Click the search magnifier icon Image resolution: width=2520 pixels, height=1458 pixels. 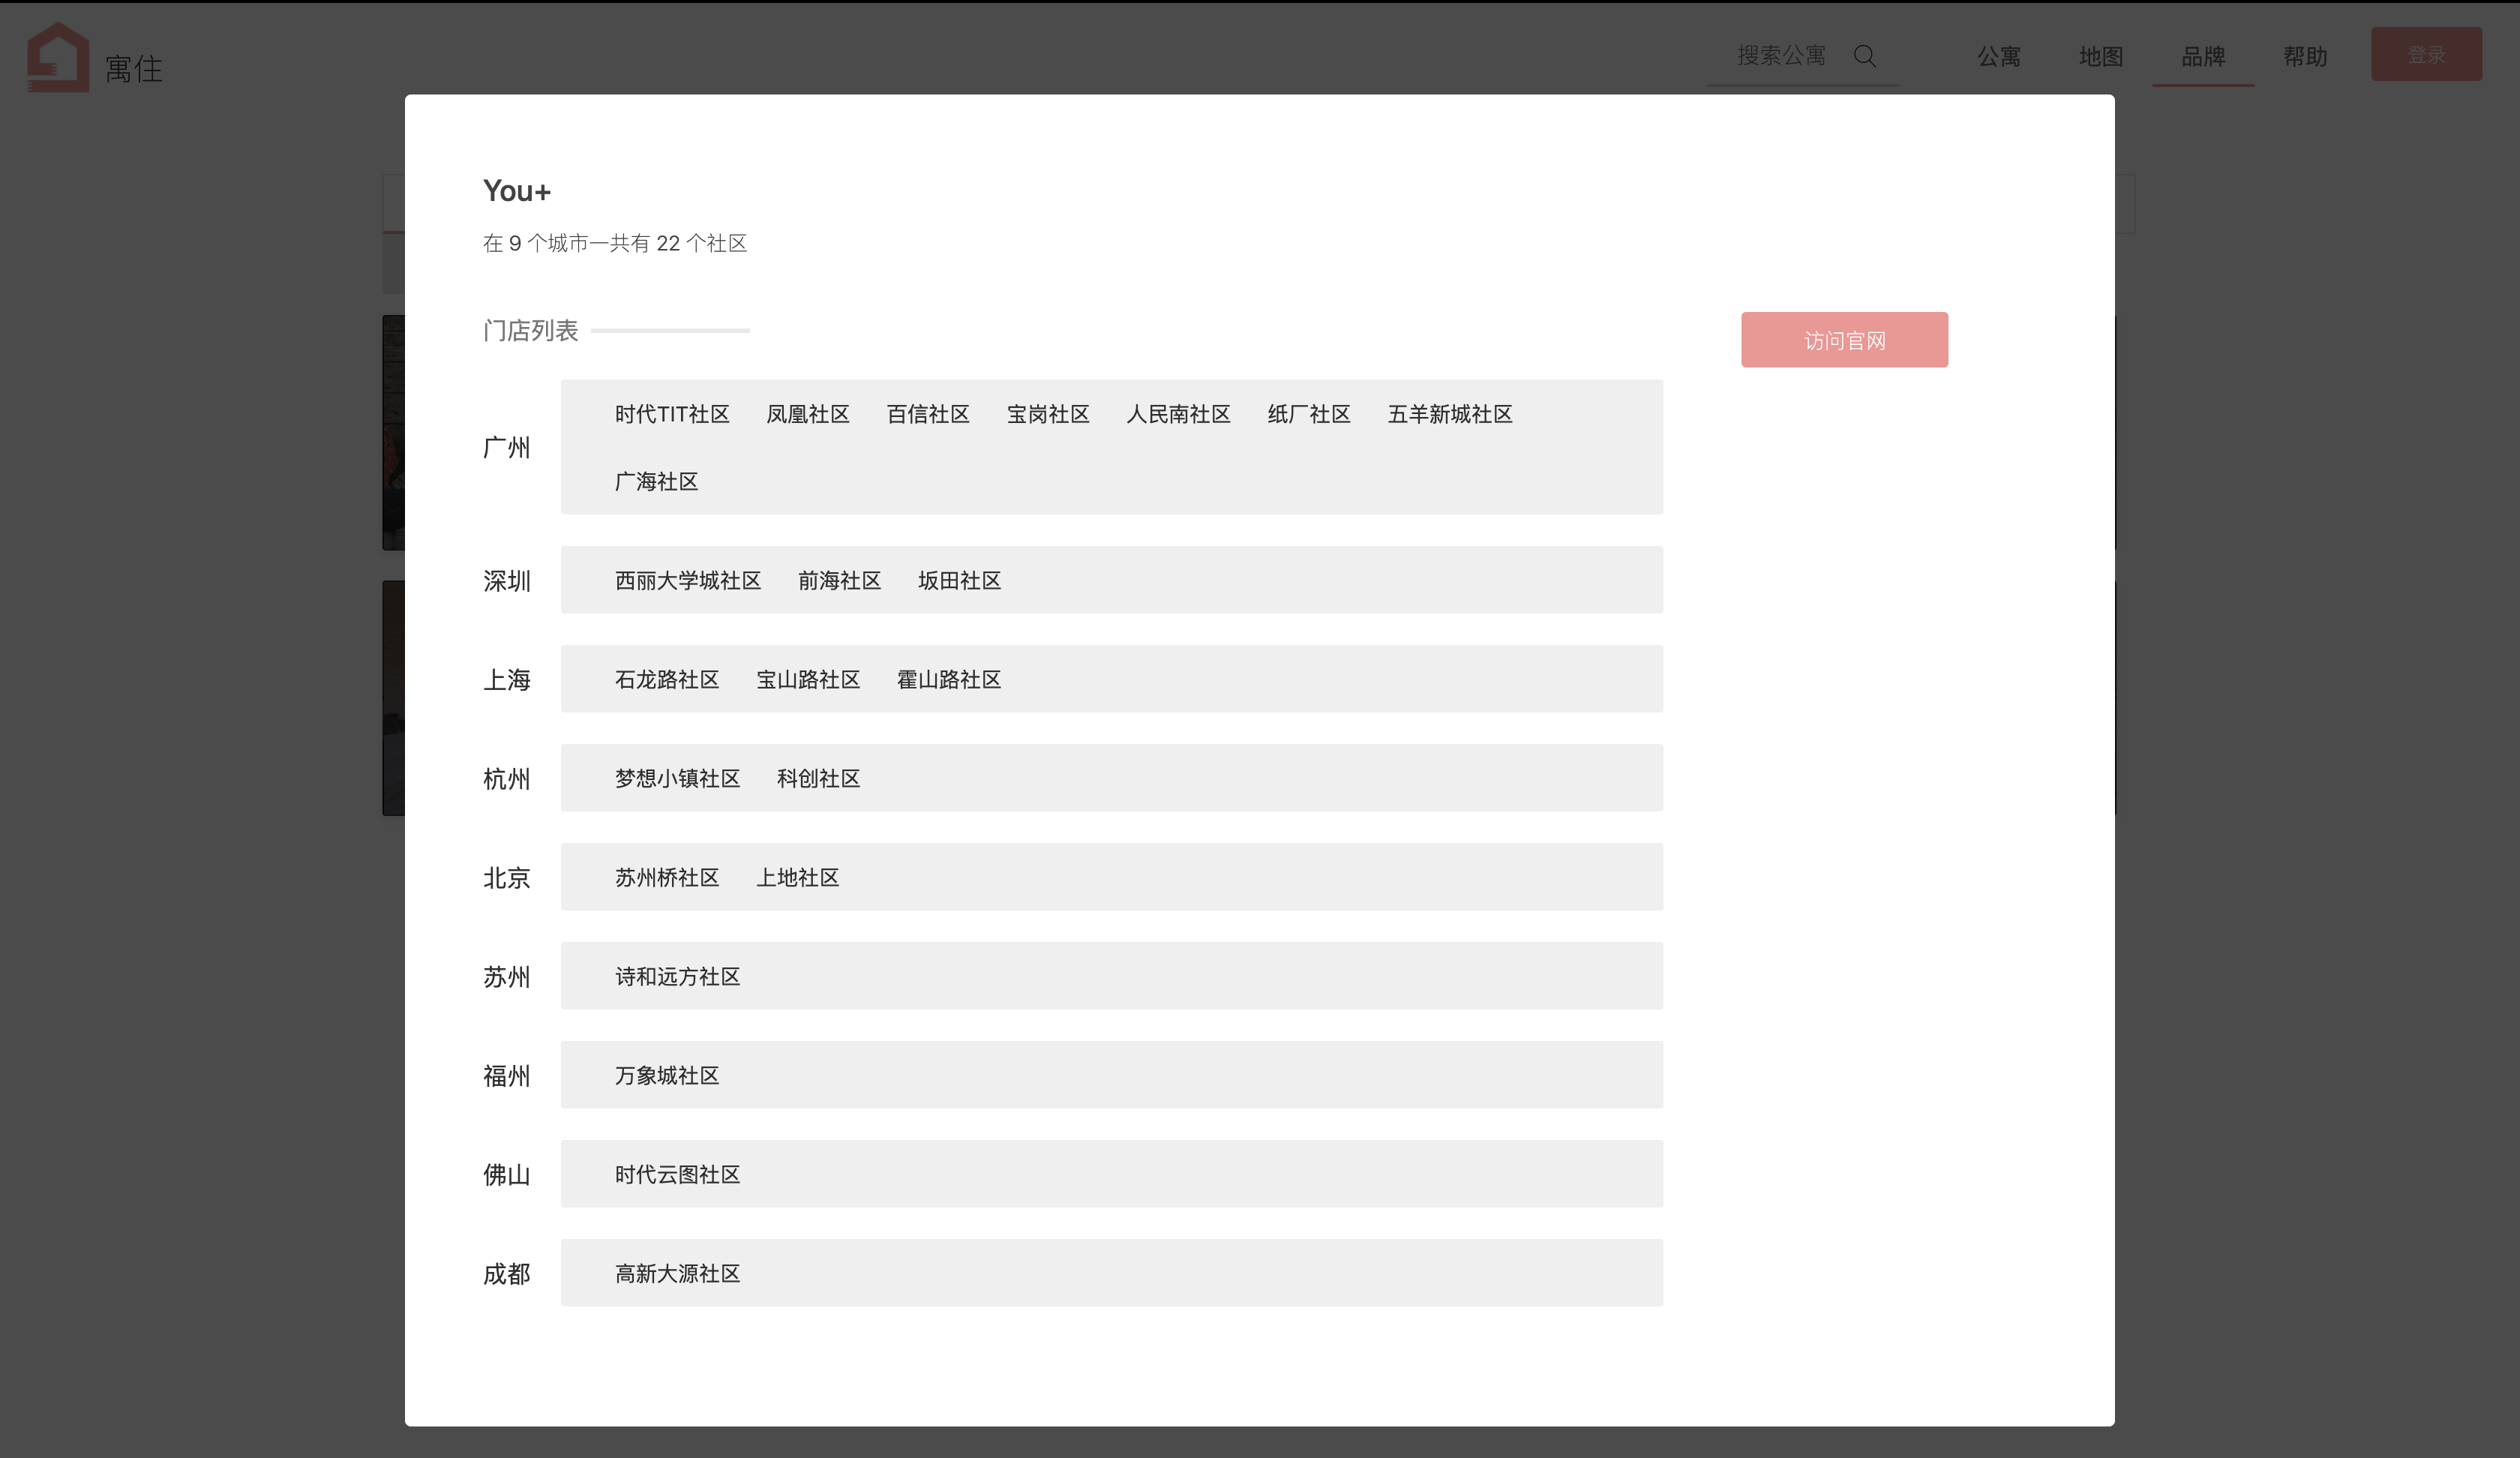coord(1865,56)
